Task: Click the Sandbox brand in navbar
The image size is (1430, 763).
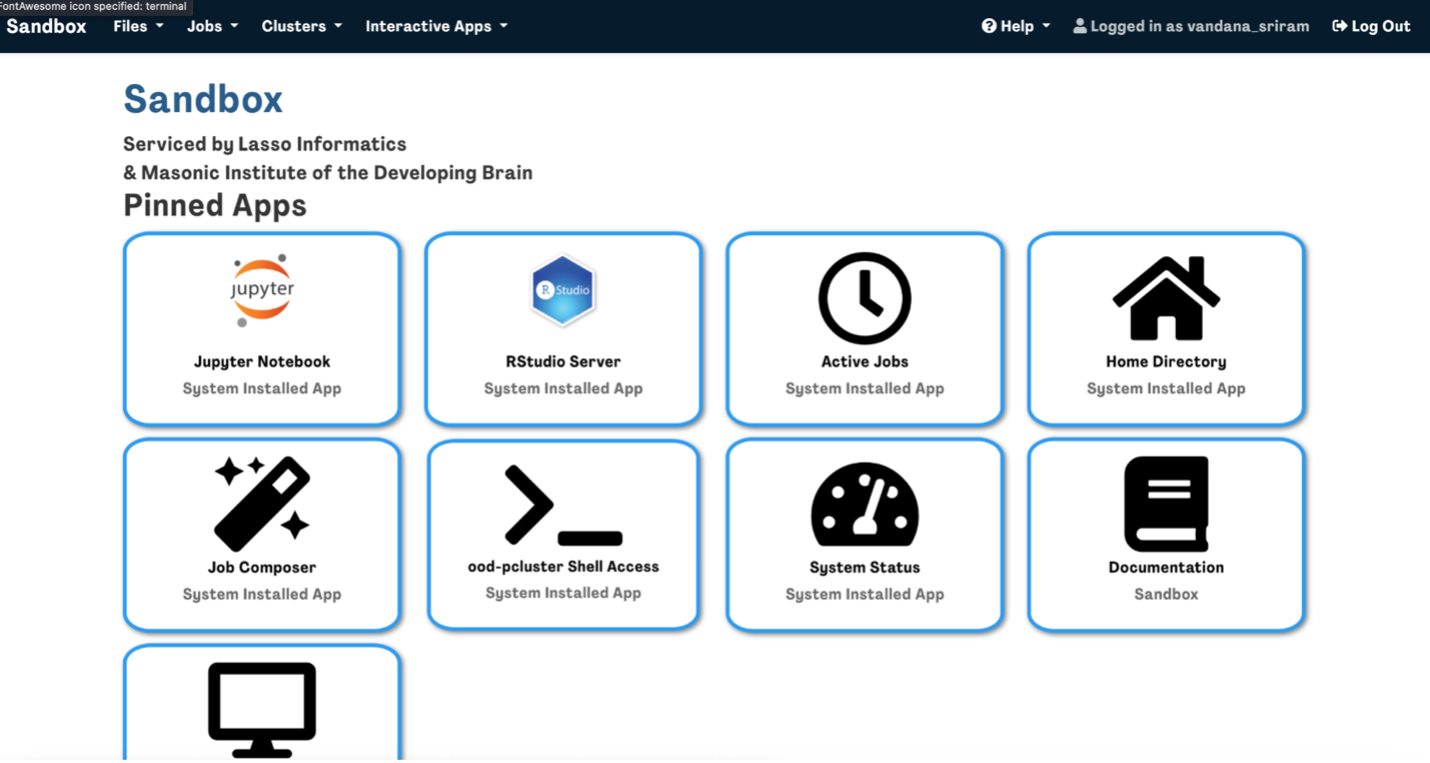Action: click(46, 26)
